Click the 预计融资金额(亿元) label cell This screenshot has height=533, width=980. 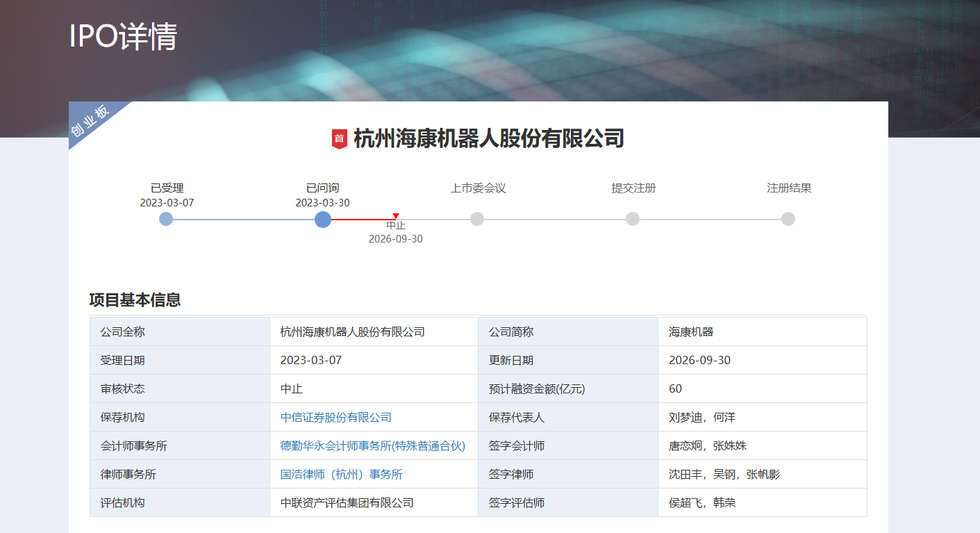[568, 389]
